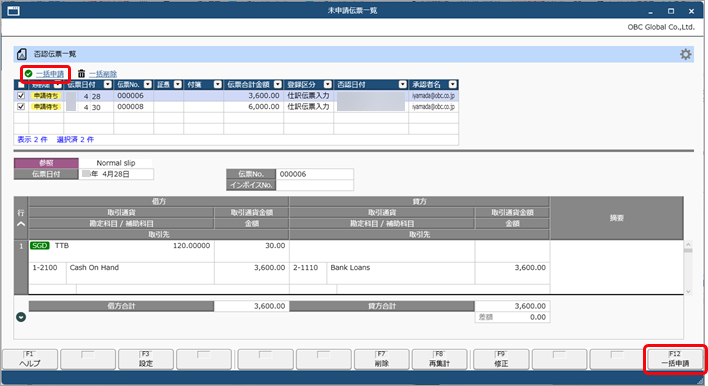
Task: Open the 伝票合計金額 column filter dropdown
Action: click(278, 84)
